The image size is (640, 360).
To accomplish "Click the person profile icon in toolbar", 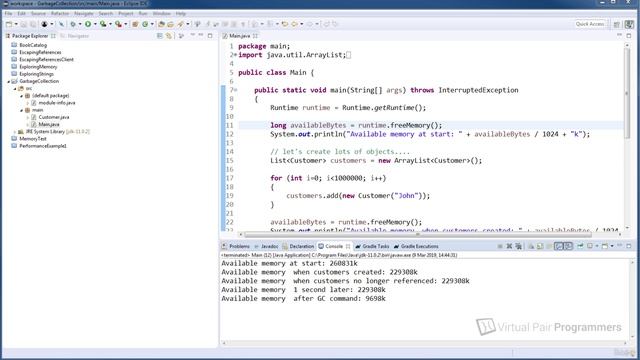I will pyautogui.click(x=44, y=24).
